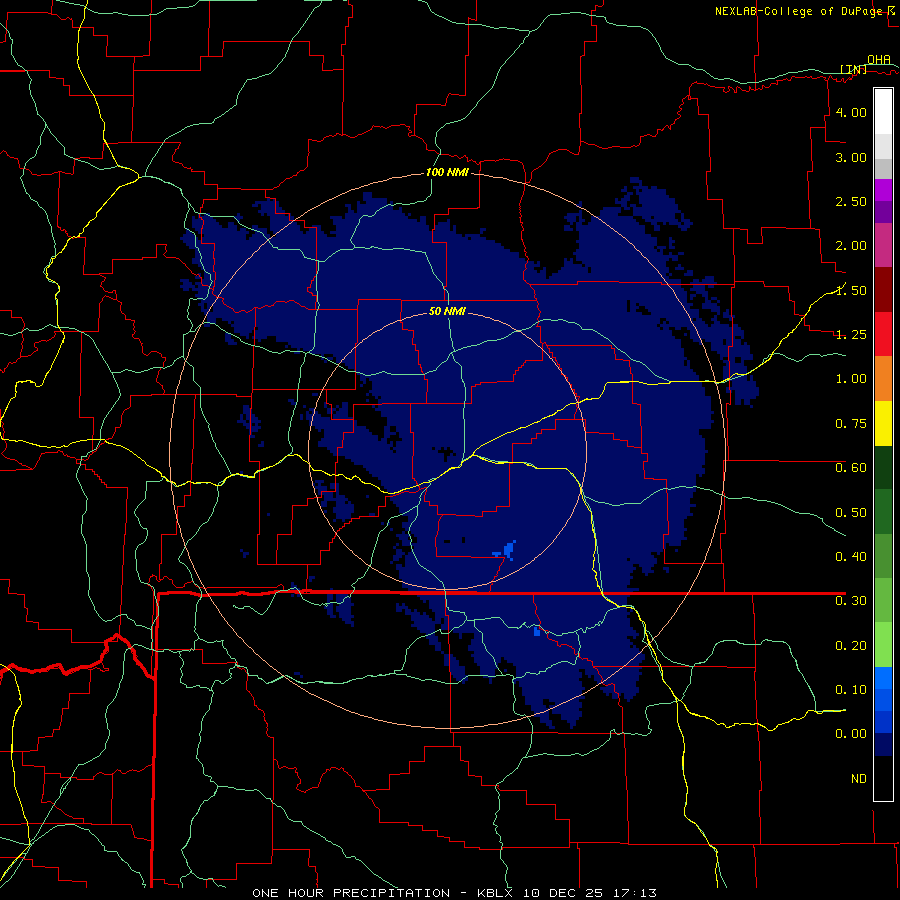Viewport: 900px width, 900px height.
Task: Click the navy swatch below 0.00
Action: pos(883,744)
